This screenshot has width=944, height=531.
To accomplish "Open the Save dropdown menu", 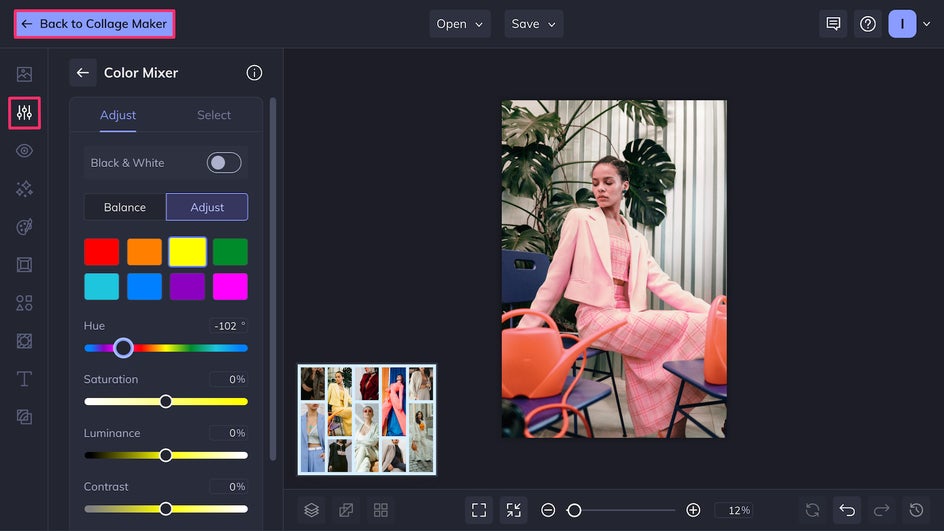I will point(534,24).
